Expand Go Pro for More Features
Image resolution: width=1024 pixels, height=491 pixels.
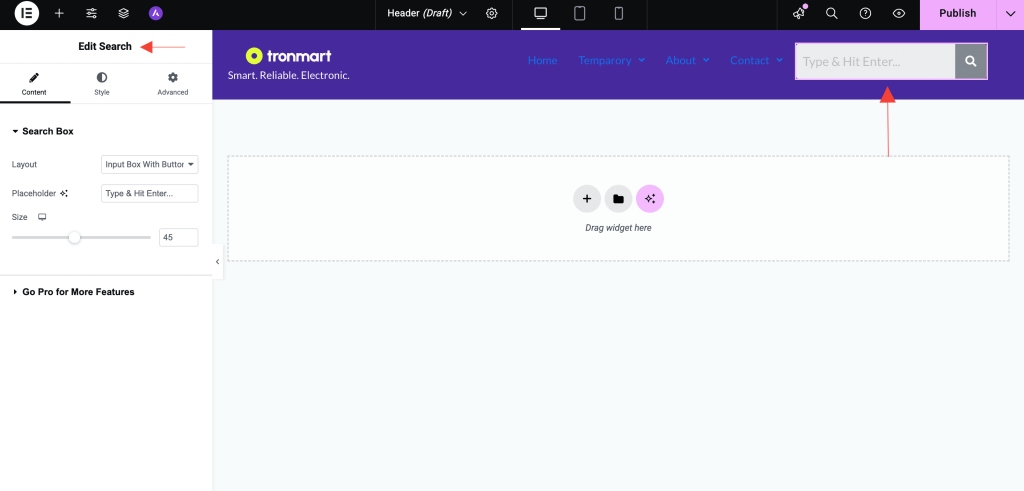click(77, 292)
